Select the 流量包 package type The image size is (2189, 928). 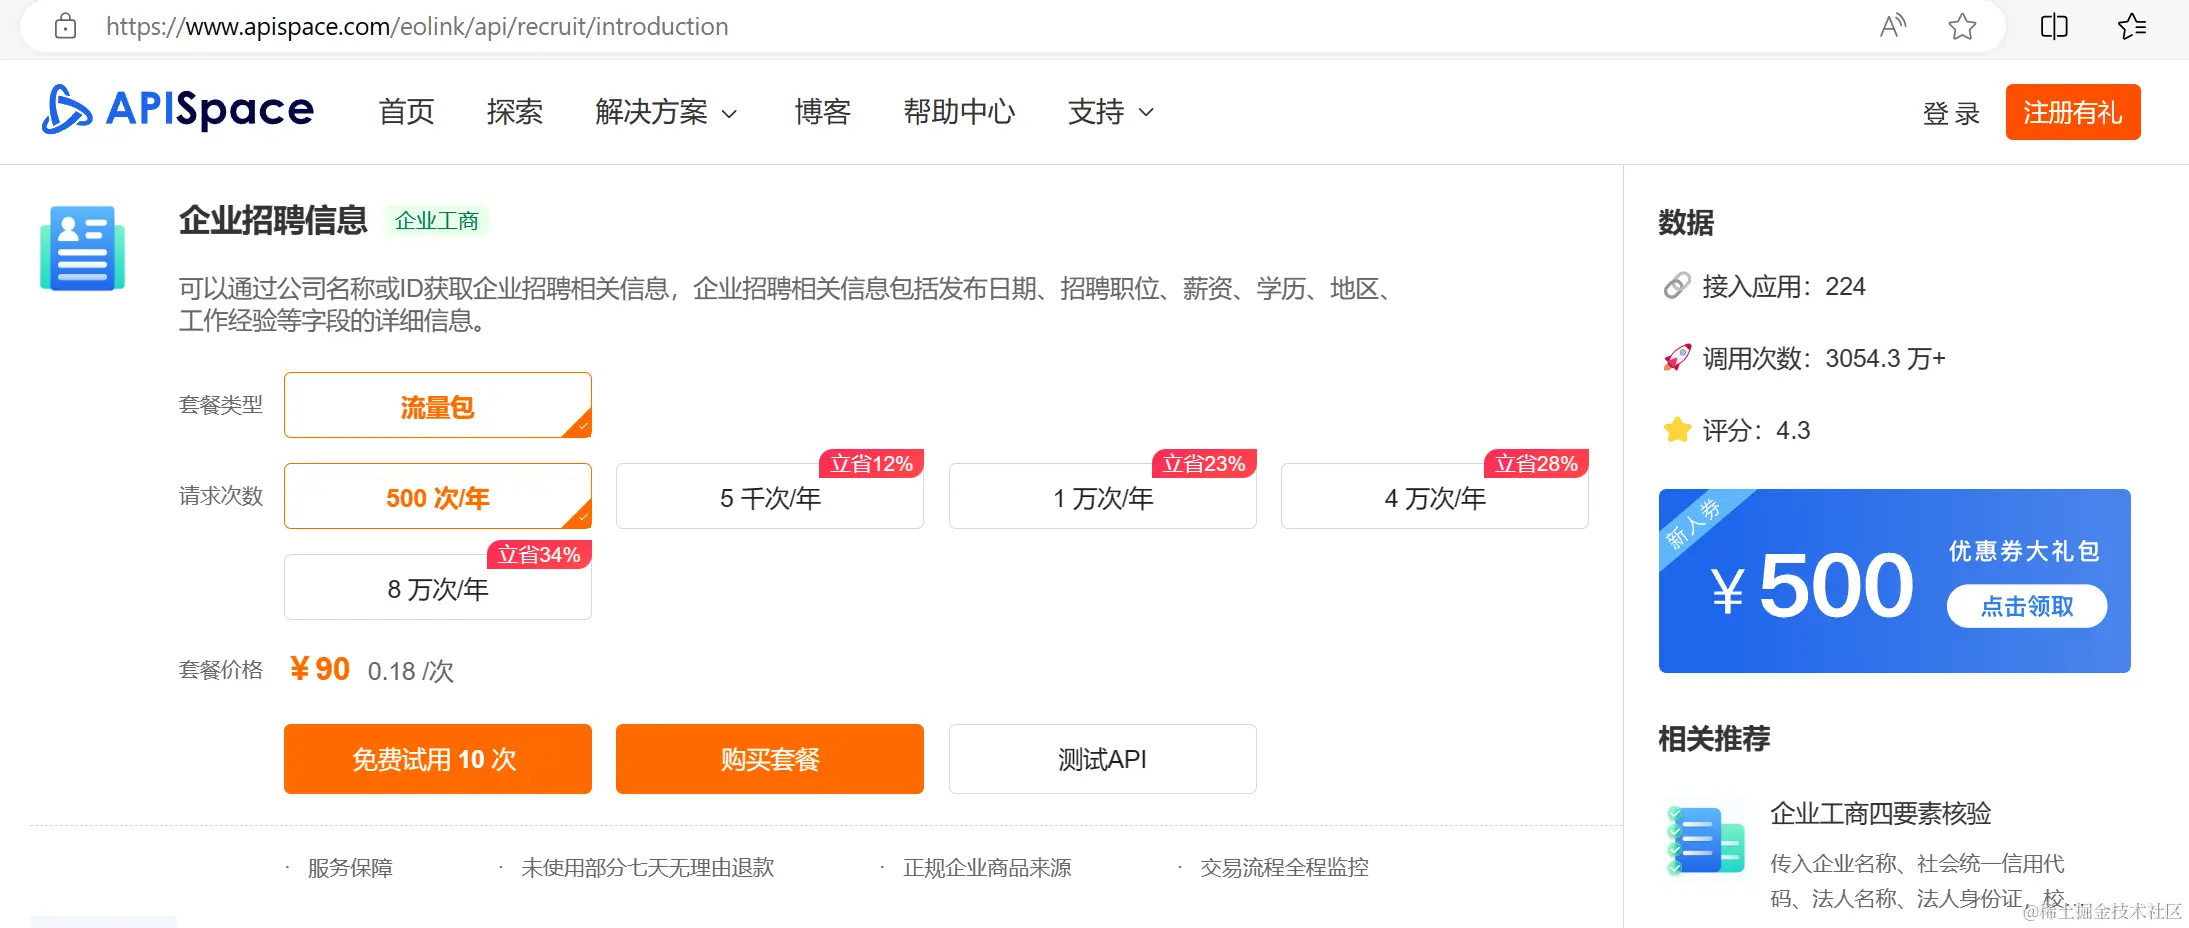(438, 405)
